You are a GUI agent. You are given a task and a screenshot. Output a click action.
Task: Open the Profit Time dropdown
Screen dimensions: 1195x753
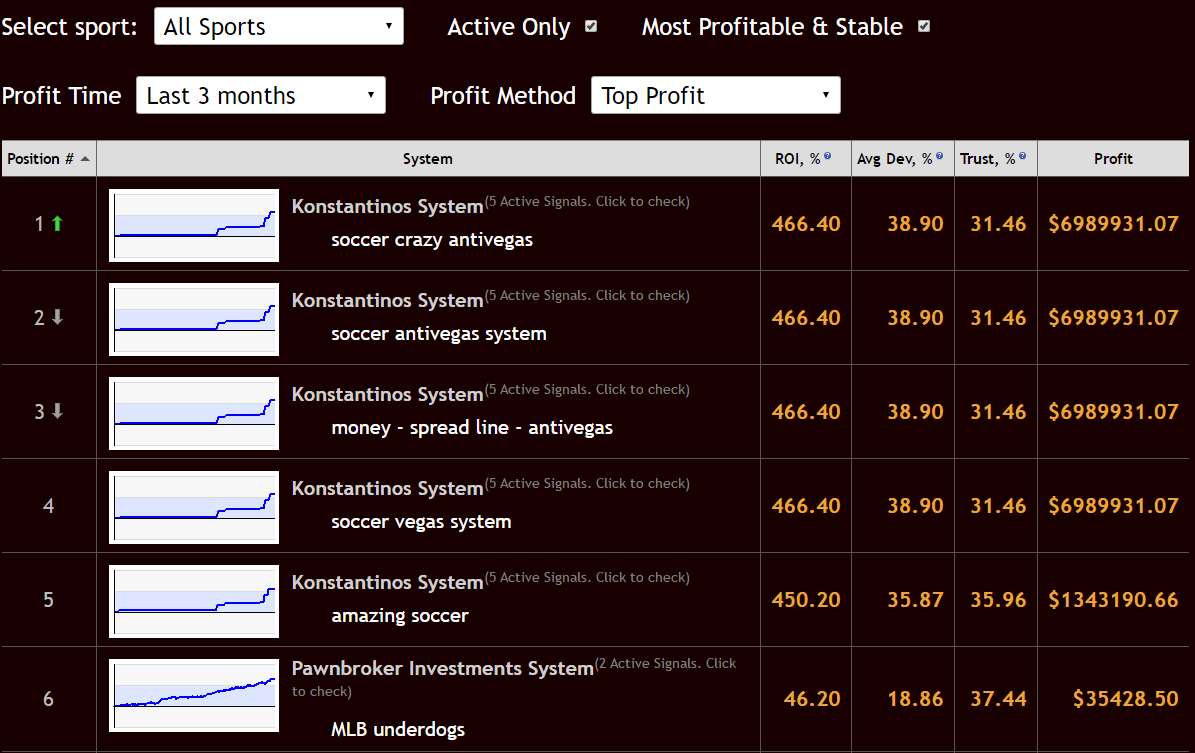[x=260, y=95]
